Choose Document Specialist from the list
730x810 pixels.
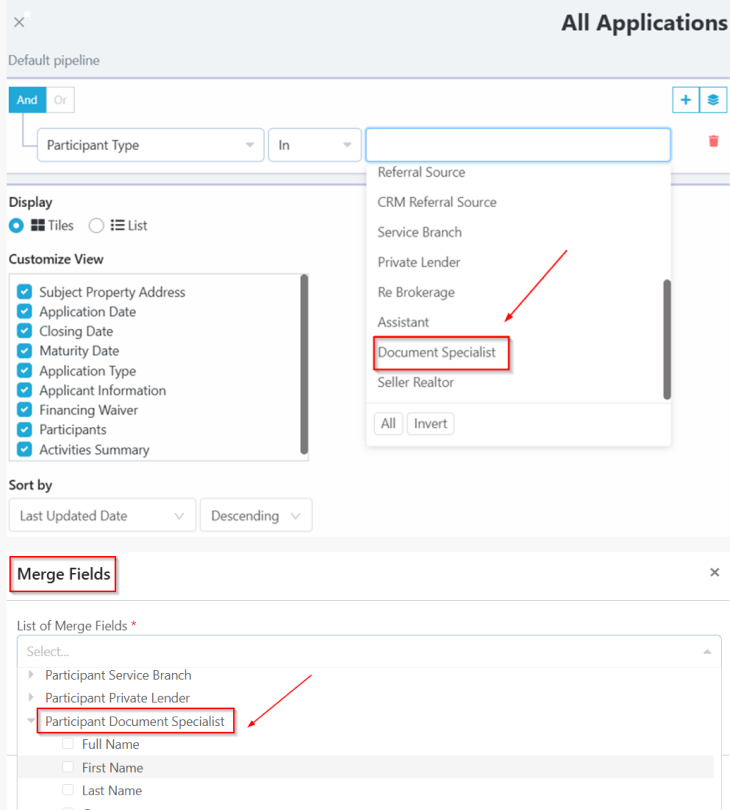pyautogui.click(x=437, y=352)
